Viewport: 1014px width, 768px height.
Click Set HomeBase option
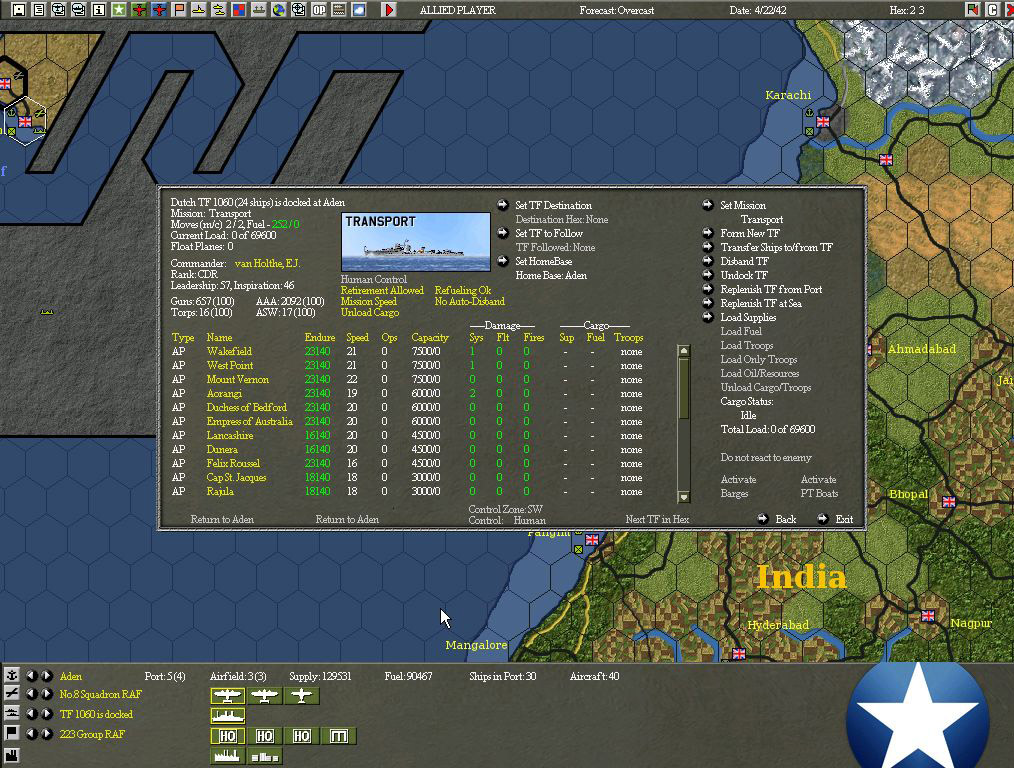pos(543,261)
